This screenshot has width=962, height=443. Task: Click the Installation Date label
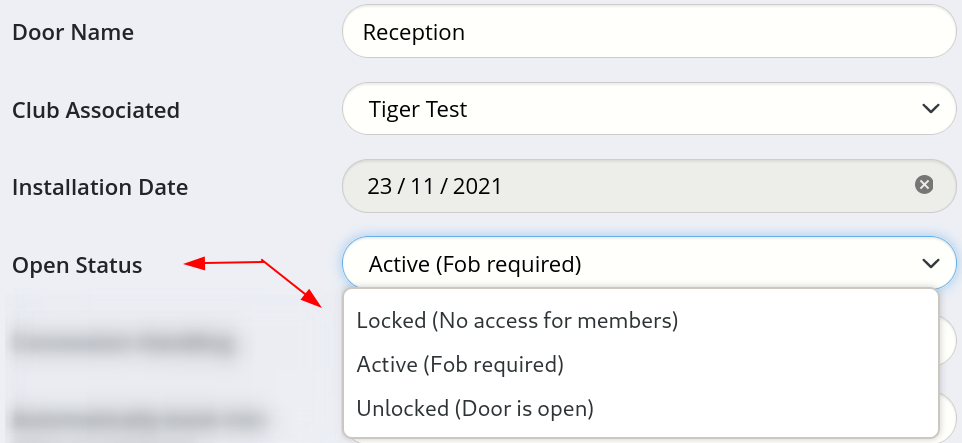[x=100, y=187]
